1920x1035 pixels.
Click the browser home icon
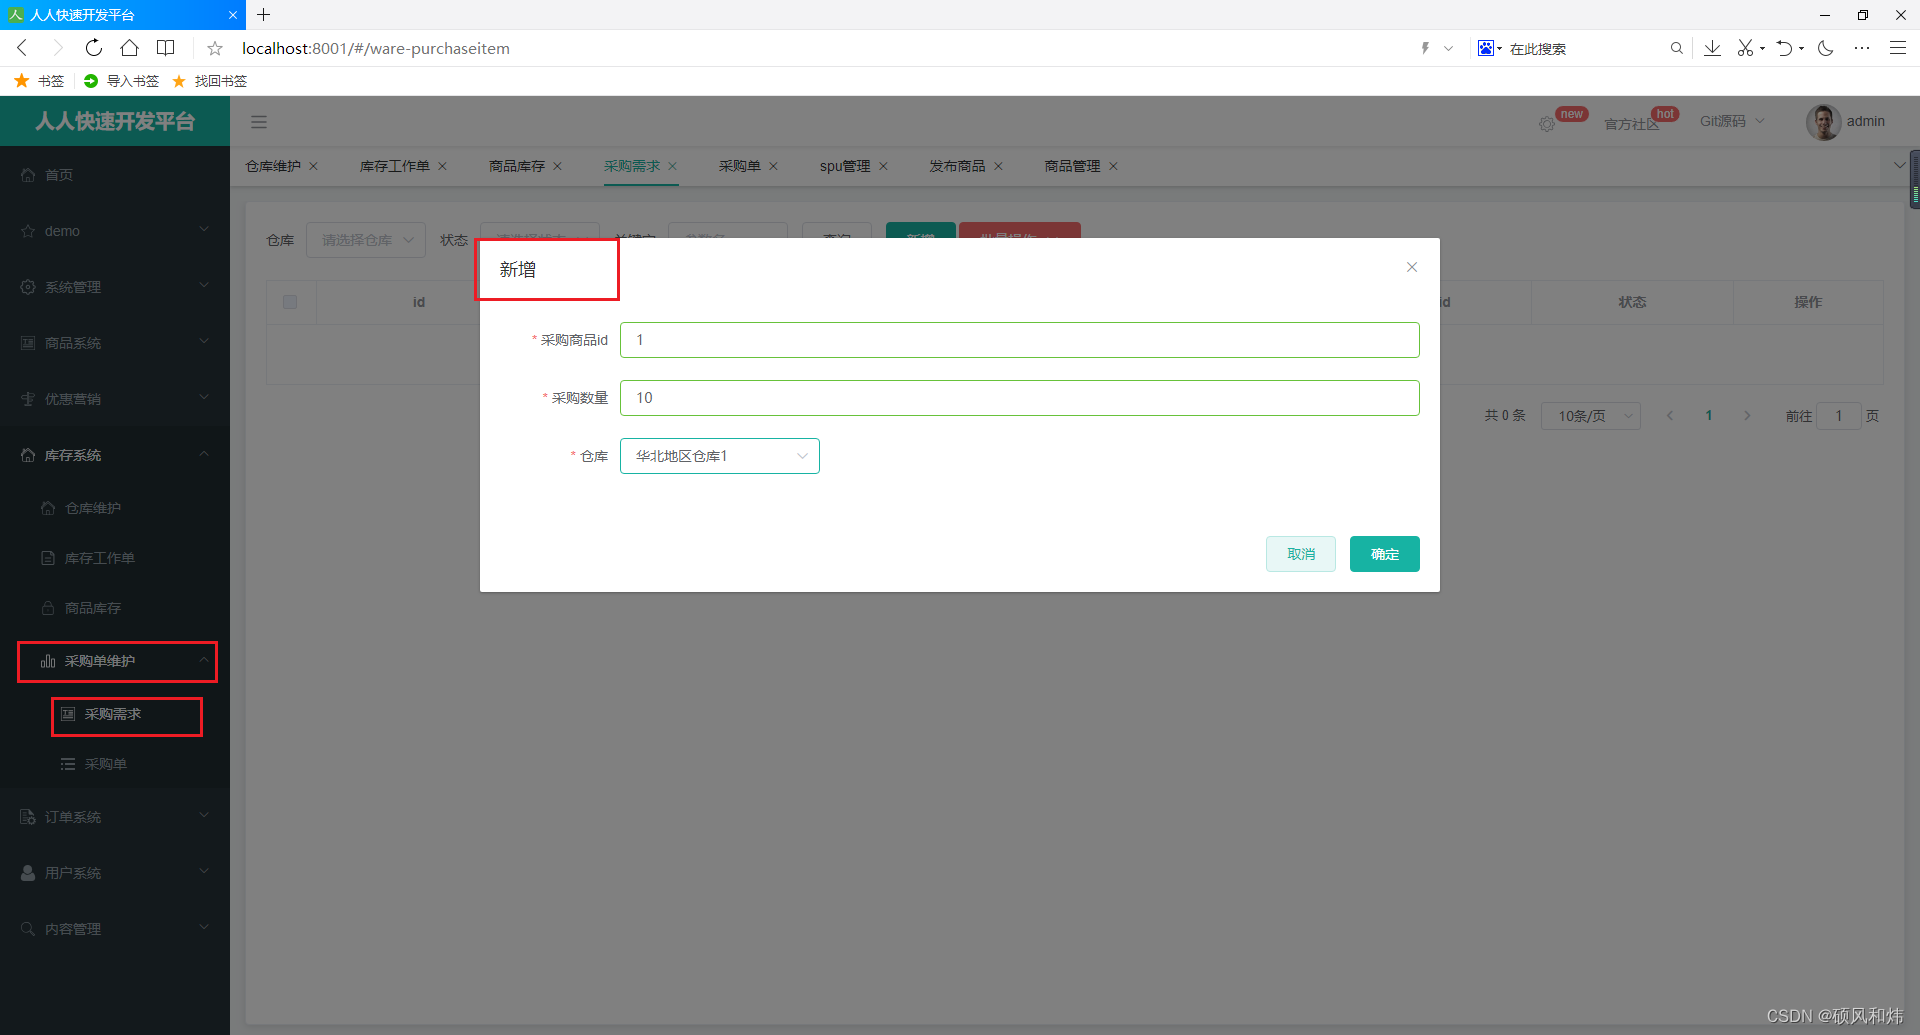click(x=130, y=48)
